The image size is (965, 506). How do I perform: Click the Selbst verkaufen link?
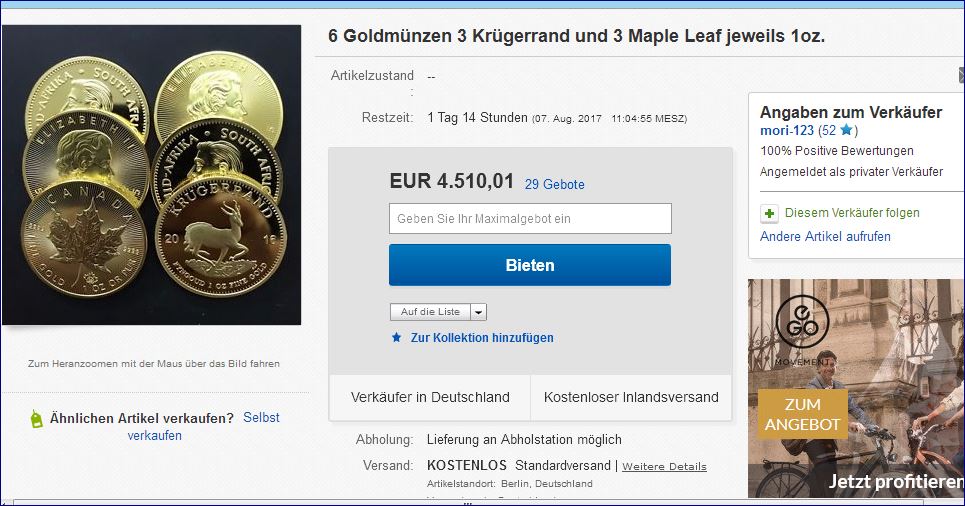tap(202, 426)
